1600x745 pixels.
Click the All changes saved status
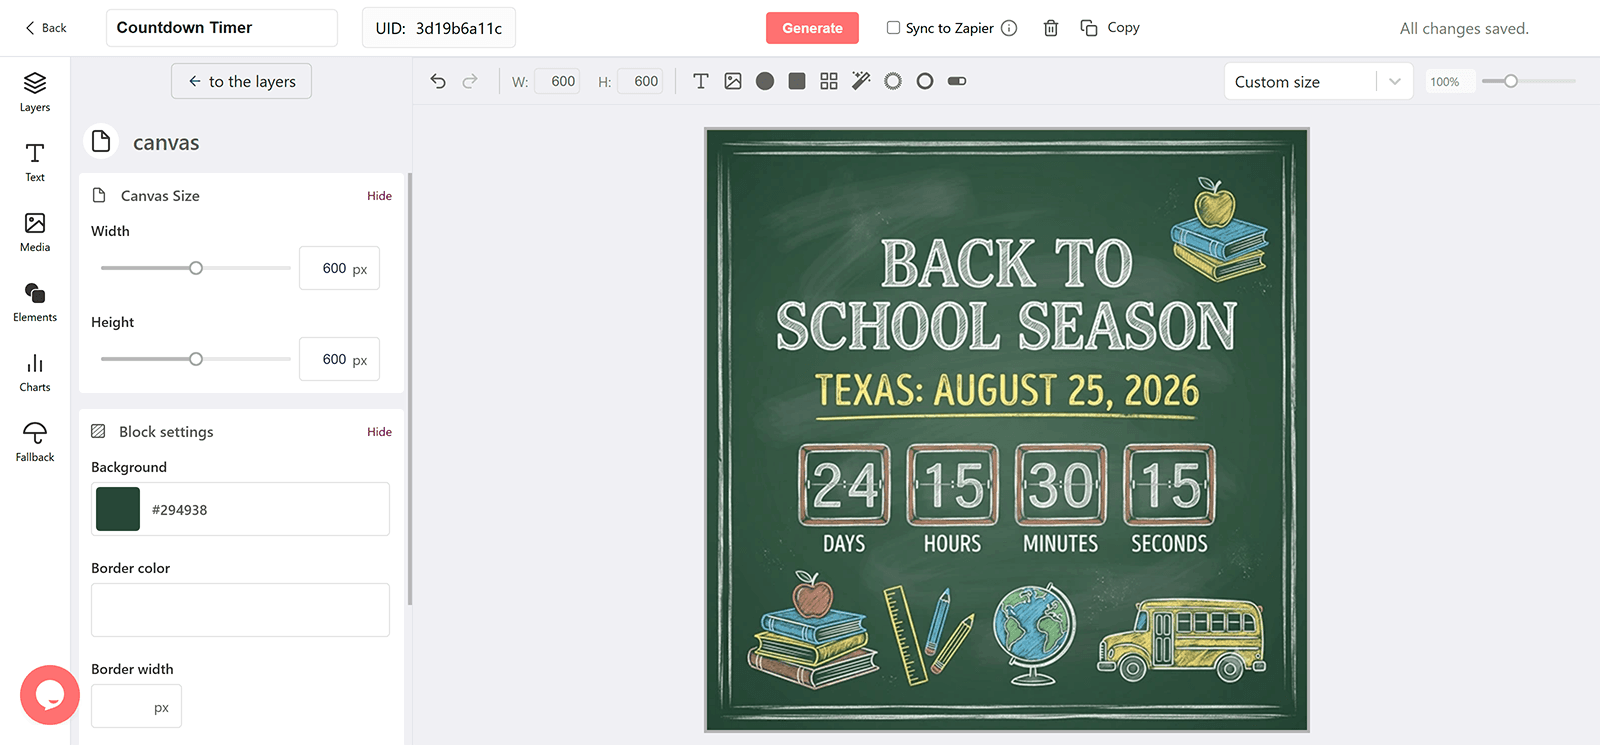(x=1464, y=28)
